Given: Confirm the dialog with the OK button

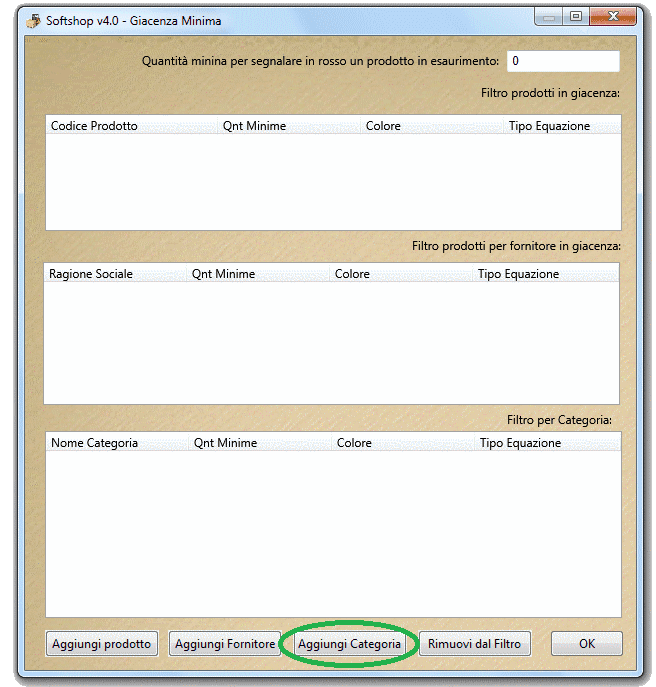Looking at the screenshot, I should click(x=586, y=644).
